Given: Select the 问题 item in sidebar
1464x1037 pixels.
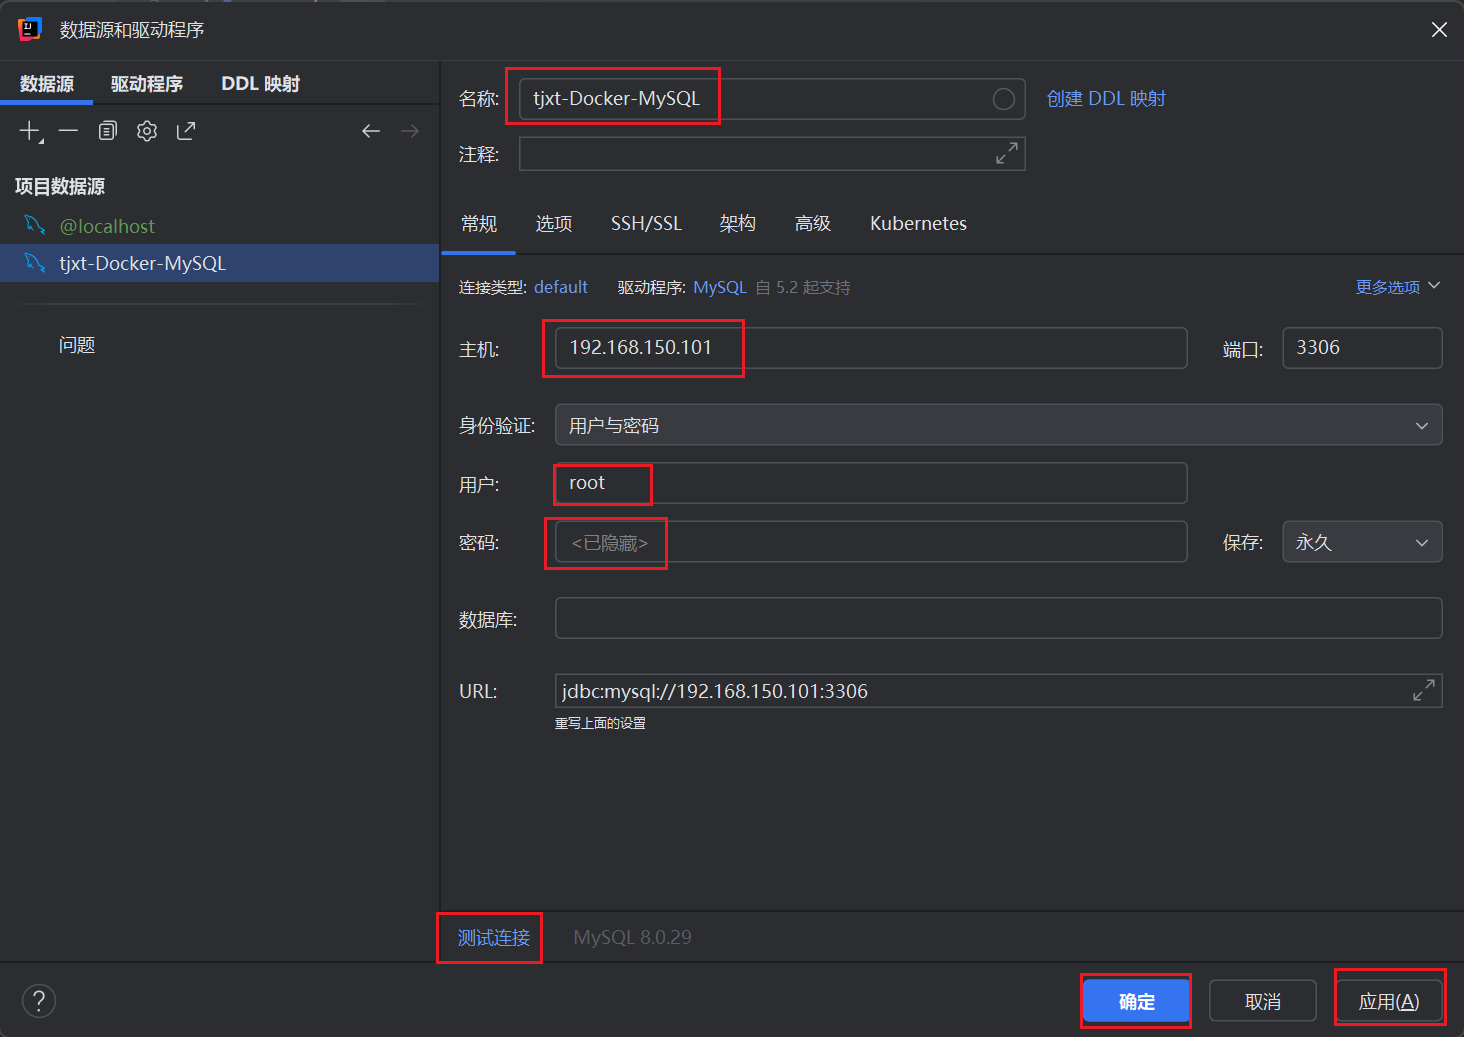Looking at the screenshot, I should point(77,345).
